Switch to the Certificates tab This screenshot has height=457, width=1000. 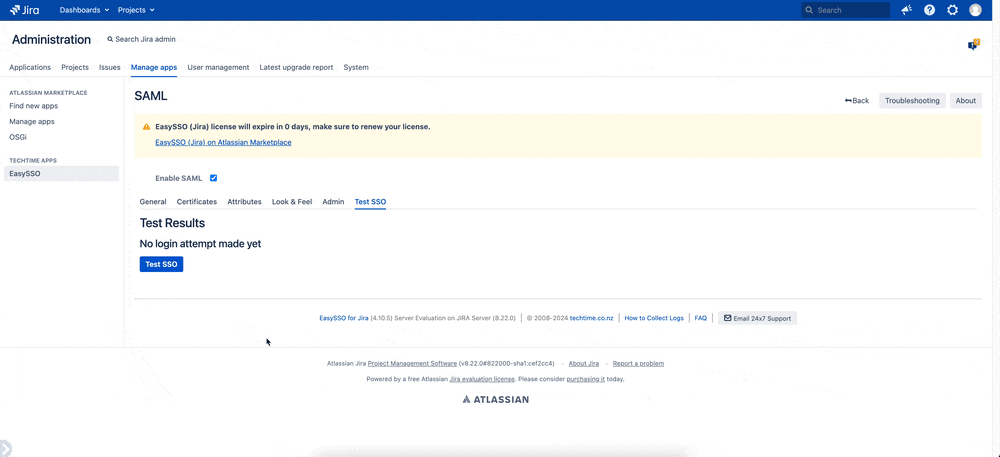click(197, 202)
